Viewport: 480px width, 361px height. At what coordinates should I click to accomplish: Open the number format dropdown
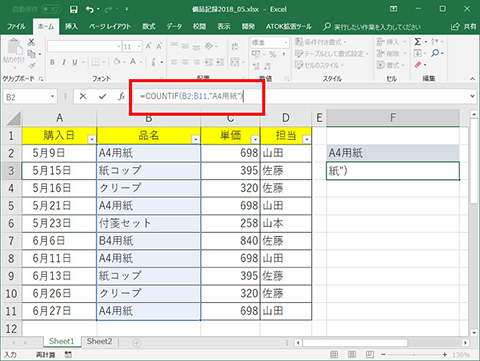point(286,43)
